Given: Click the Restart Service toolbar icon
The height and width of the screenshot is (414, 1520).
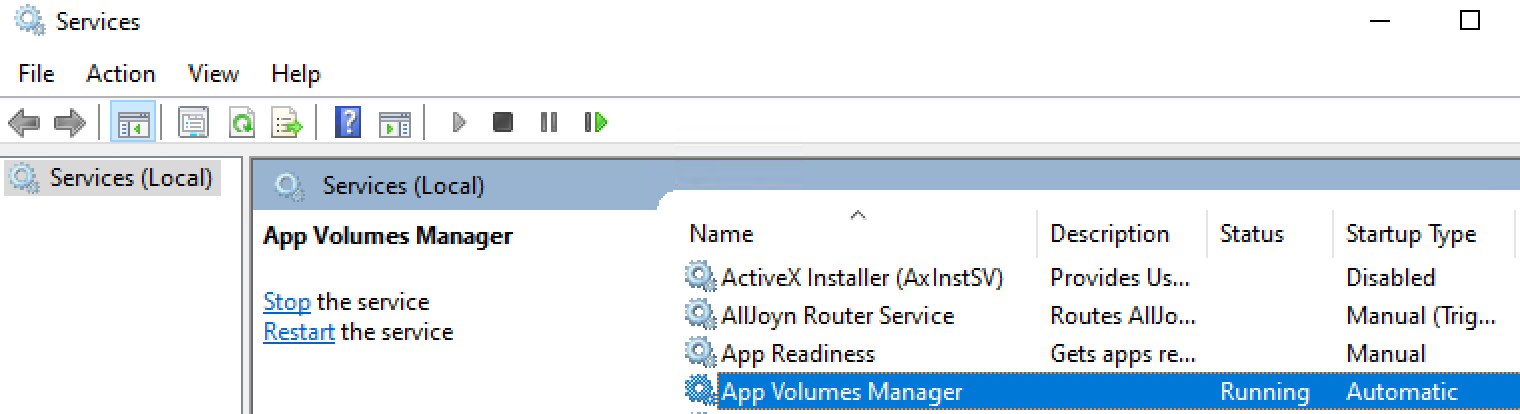Looking at the screenshot, I should [x=596, y=123].
